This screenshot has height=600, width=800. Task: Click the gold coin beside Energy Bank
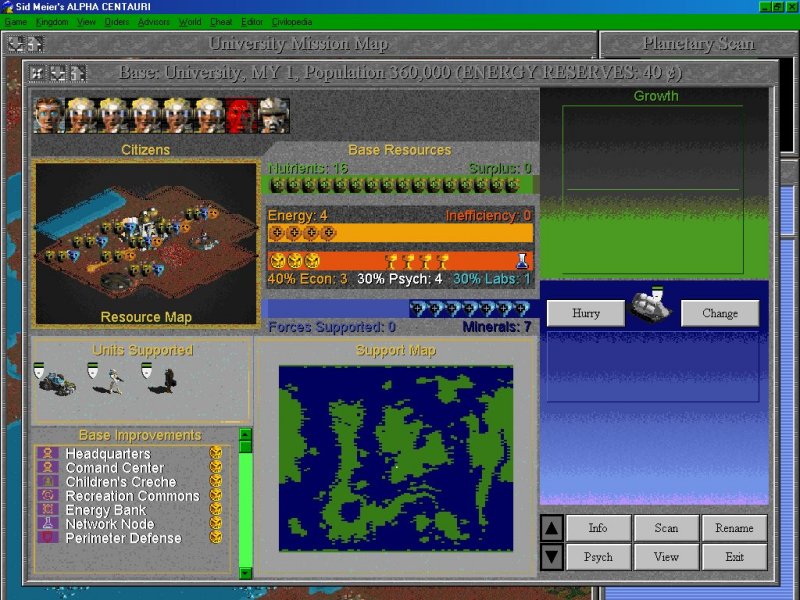pyautogui.click(x=216, y=509)
